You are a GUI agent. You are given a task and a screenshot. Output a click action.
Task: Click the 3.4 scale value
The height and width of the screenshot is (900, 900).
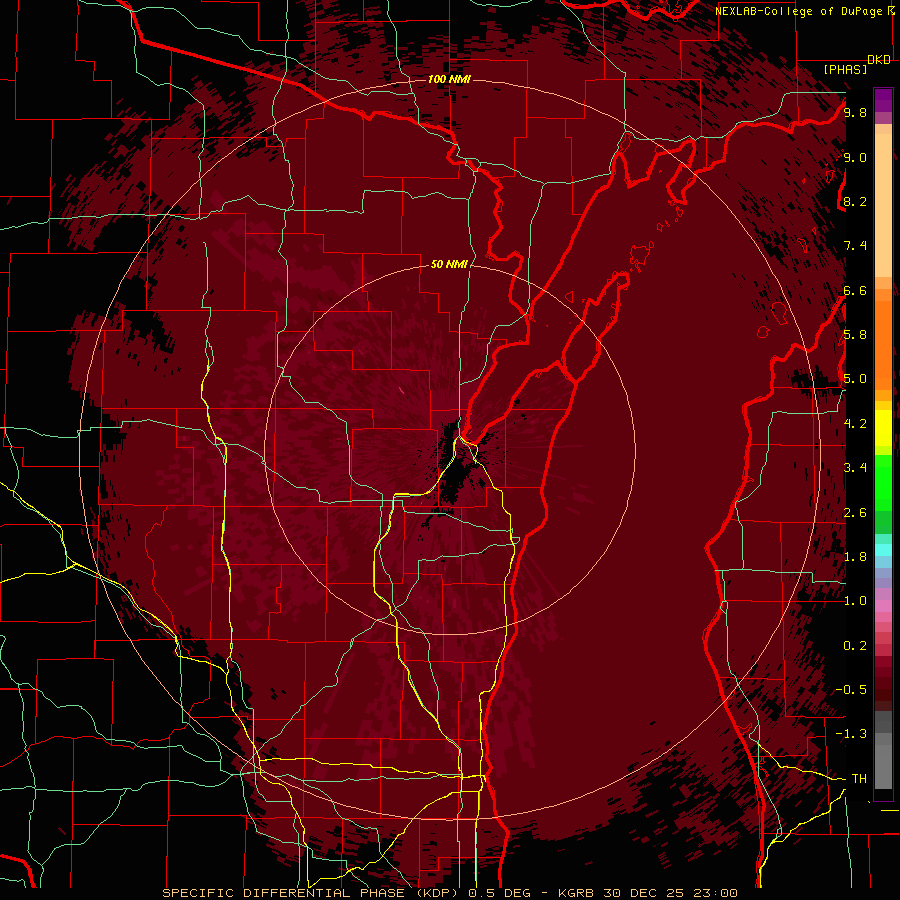click(855, 468)
